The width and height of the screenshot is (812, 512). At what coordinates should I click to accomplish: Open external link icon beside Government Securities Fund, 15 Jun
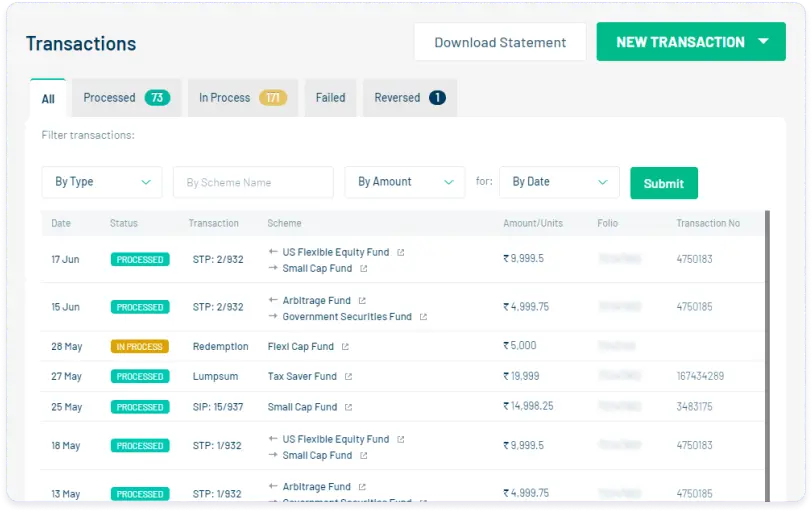point(423,317)
